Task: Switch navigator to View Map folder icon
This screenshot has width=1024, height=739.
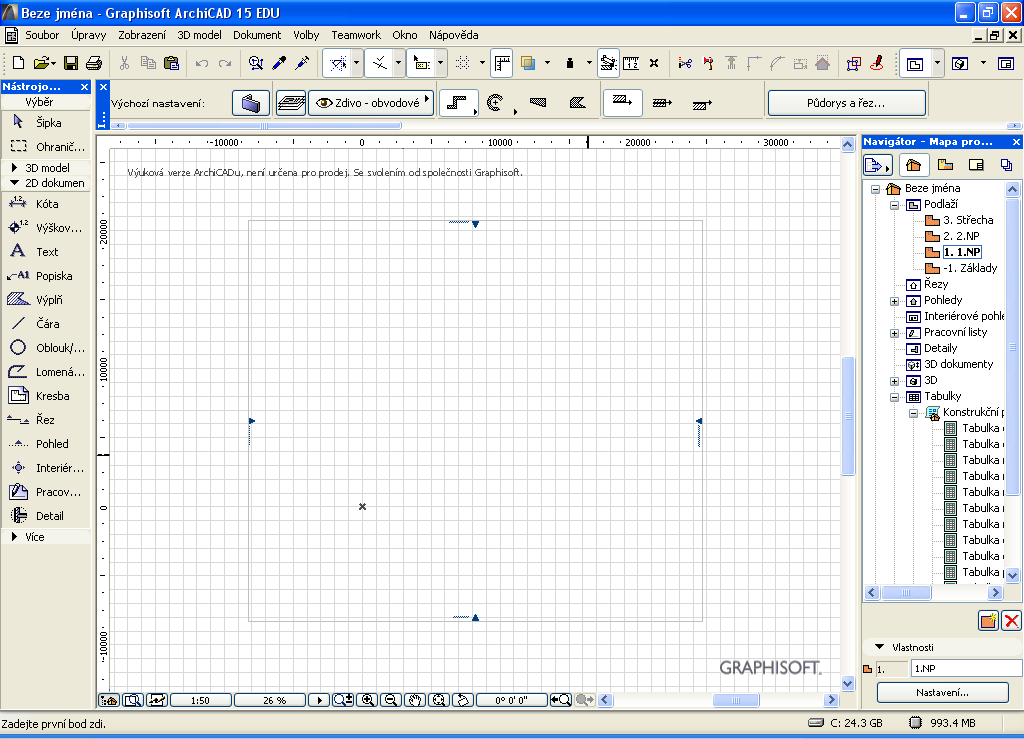Action: tap(945, 165)
